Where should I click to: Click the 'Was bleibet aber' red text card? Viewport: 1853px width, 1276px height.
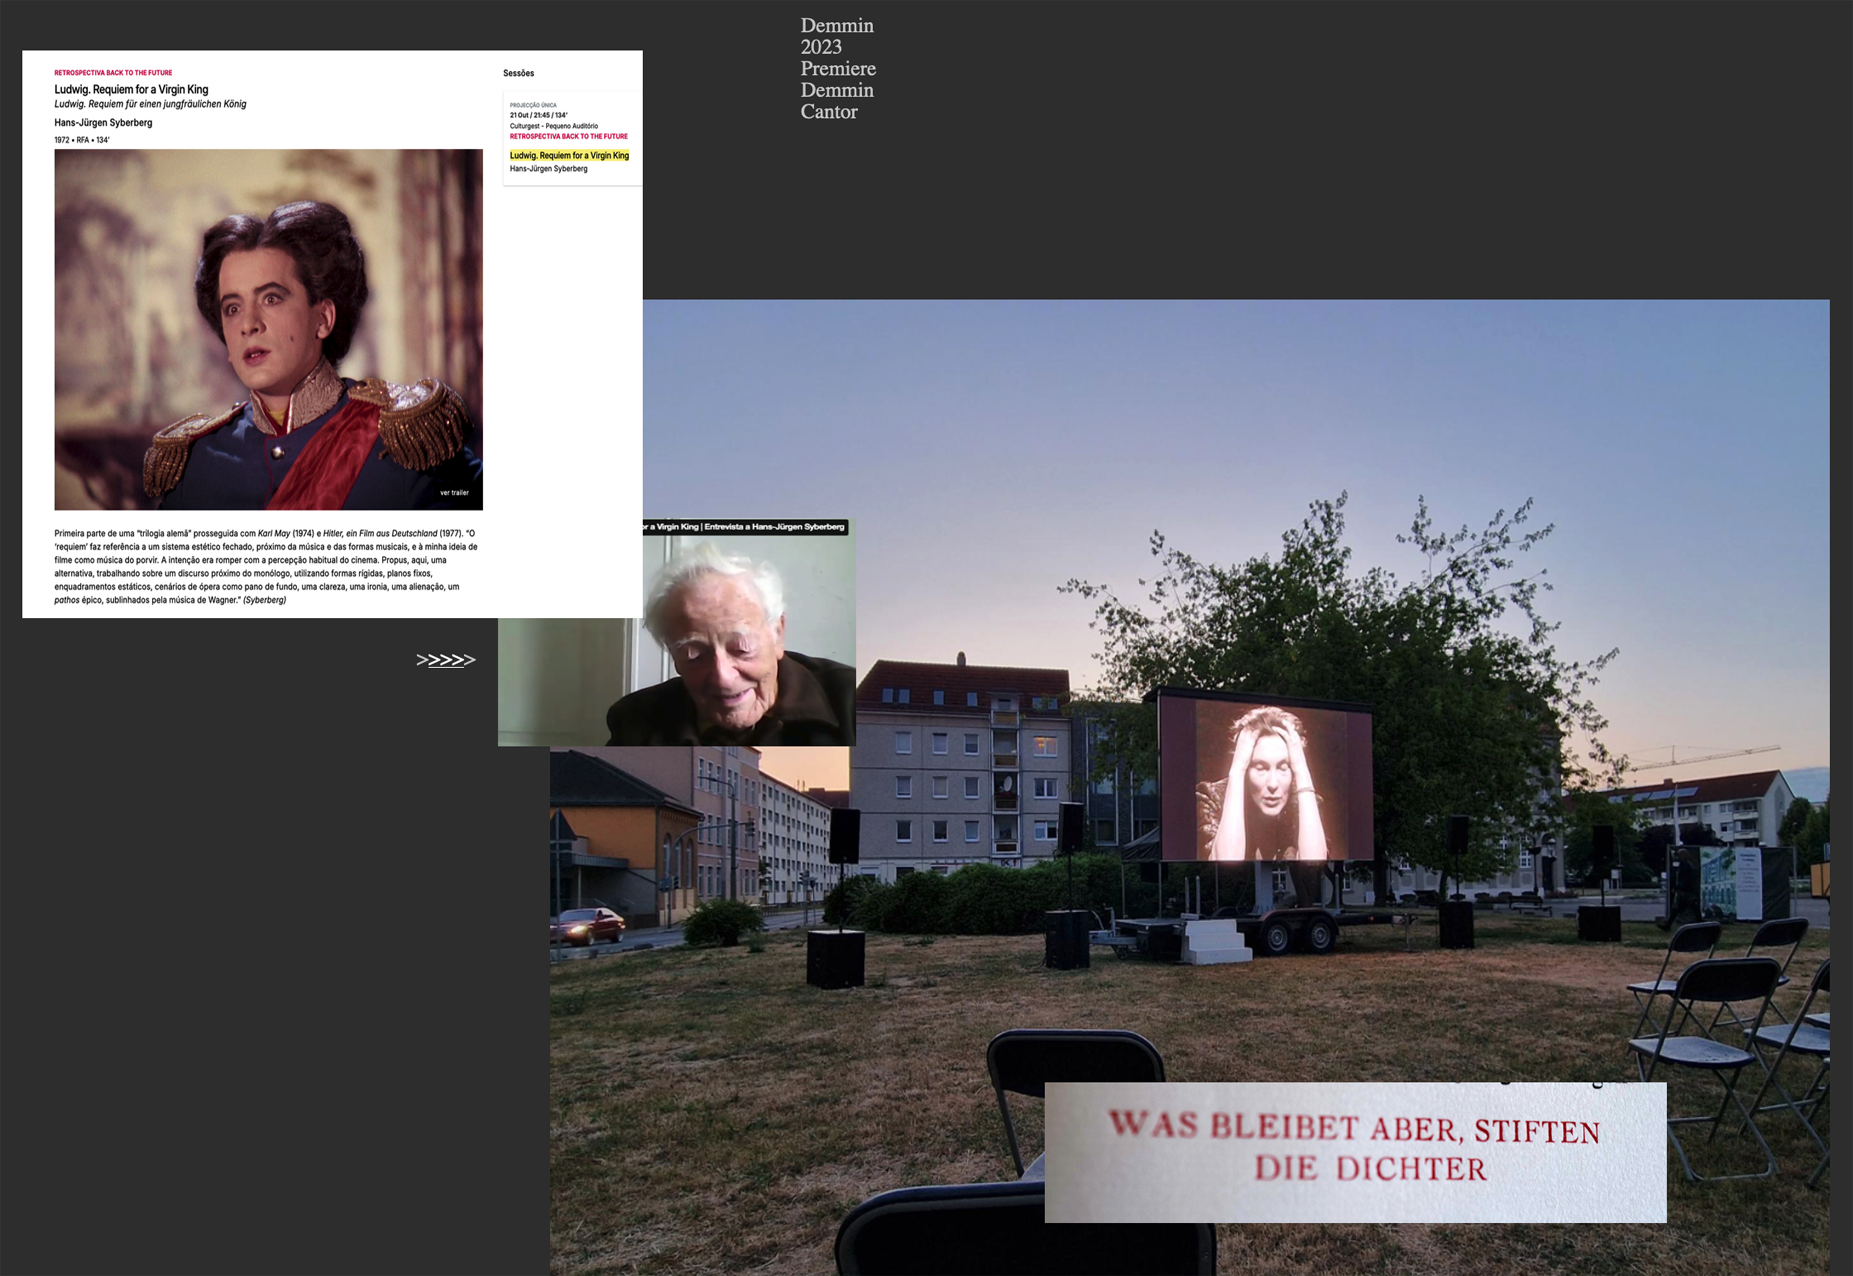1355,1152
